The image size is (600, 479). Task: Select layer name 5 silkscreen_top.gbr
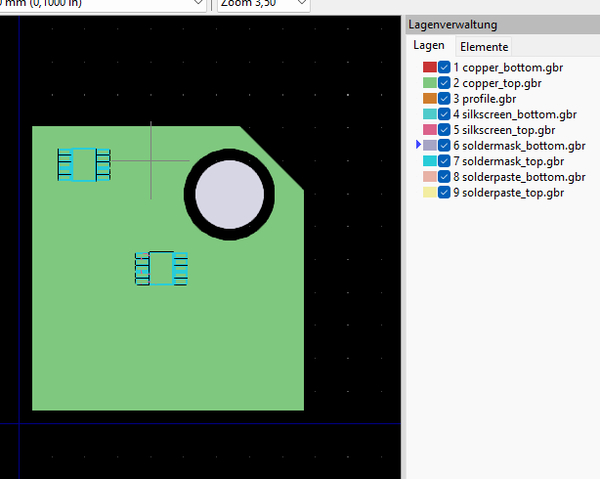click(x=504, y=130)
